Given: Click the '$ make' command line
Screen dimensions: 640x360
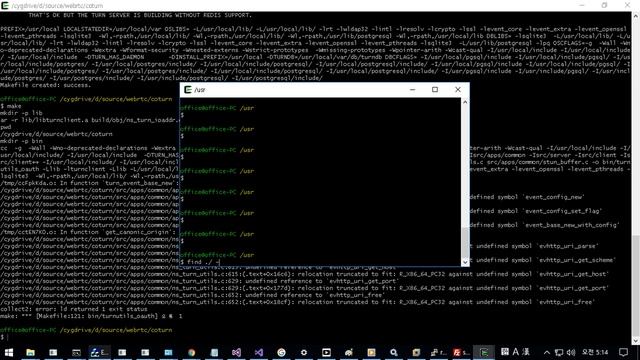Looking at the screenshot, I should tap(11, 106).
